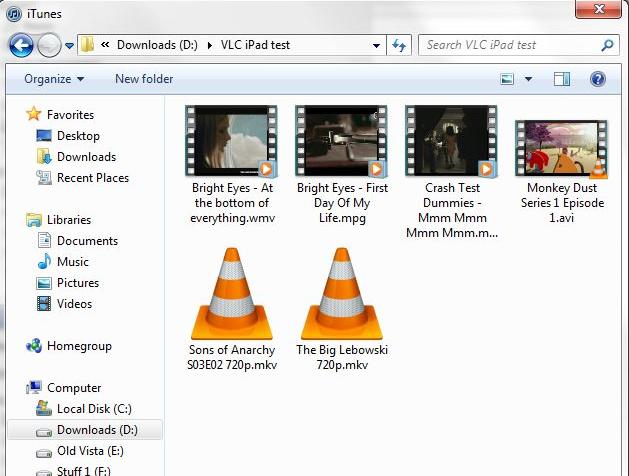The image size is (629, 476).
Task: Select Homegroup in navigation pane
Action: tap(79, 346)
